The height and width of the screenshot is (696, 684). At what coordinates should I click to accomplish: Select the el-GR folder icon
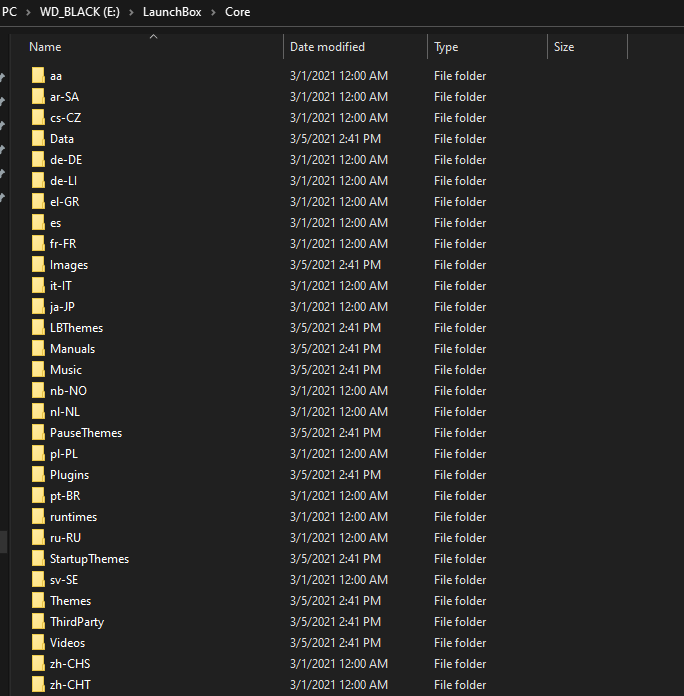coord(38,202)
